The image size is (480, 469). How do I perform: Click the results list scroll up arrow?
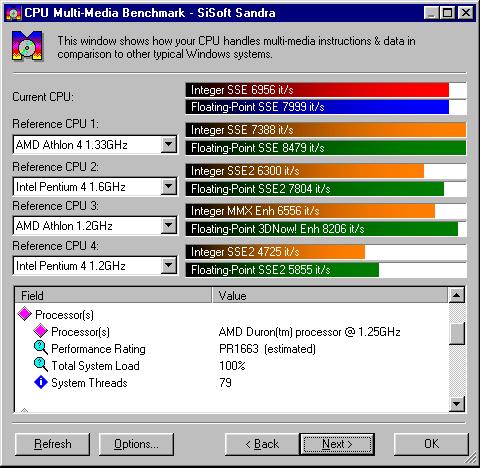456,295
